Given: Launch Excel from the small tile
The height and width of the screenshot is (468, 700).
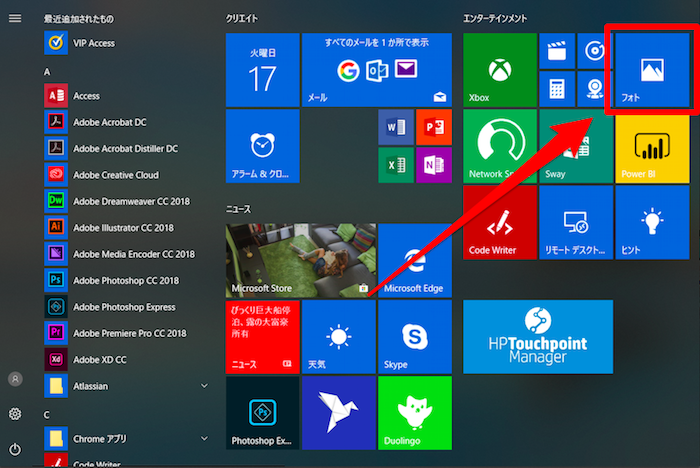Looking at the screenshot, I should point(396,165).
